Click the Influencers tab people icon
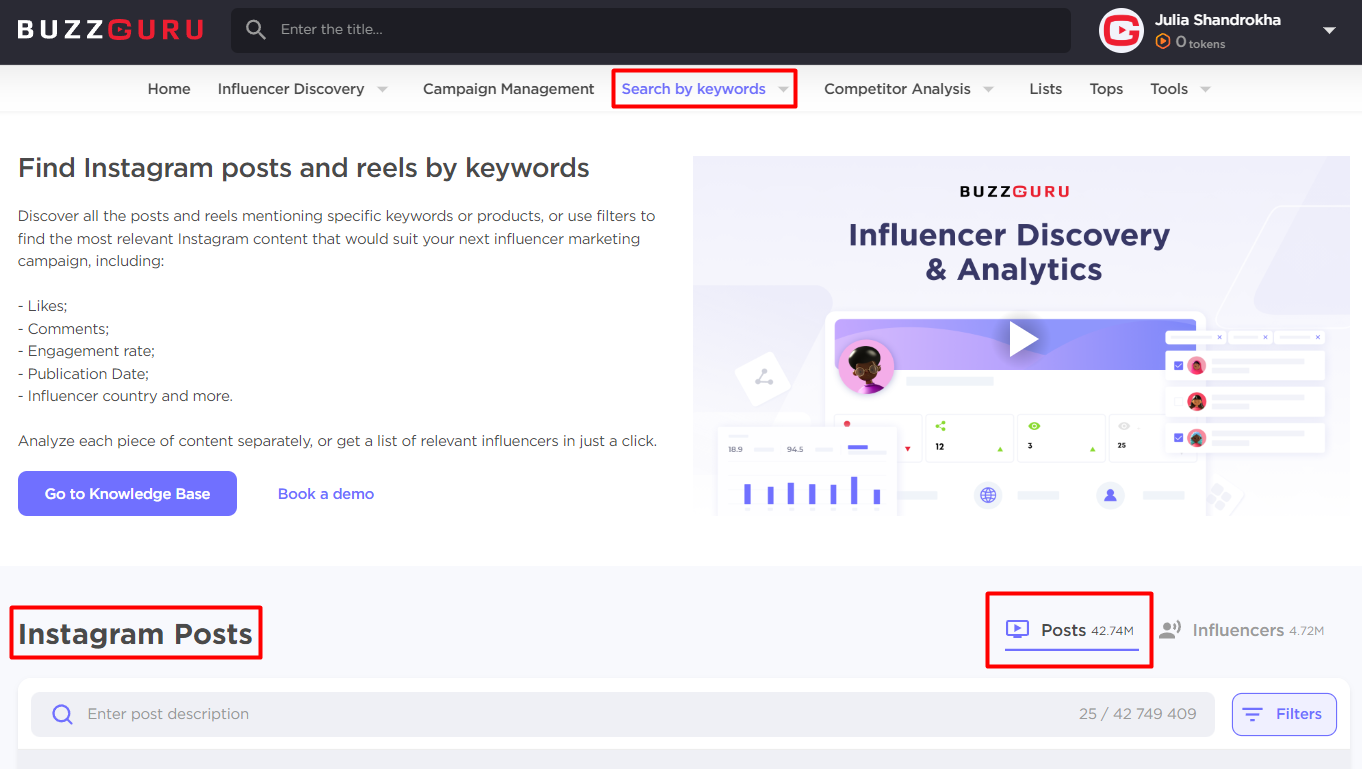This screenshot has width=1362, height=769. [1170, 630]
